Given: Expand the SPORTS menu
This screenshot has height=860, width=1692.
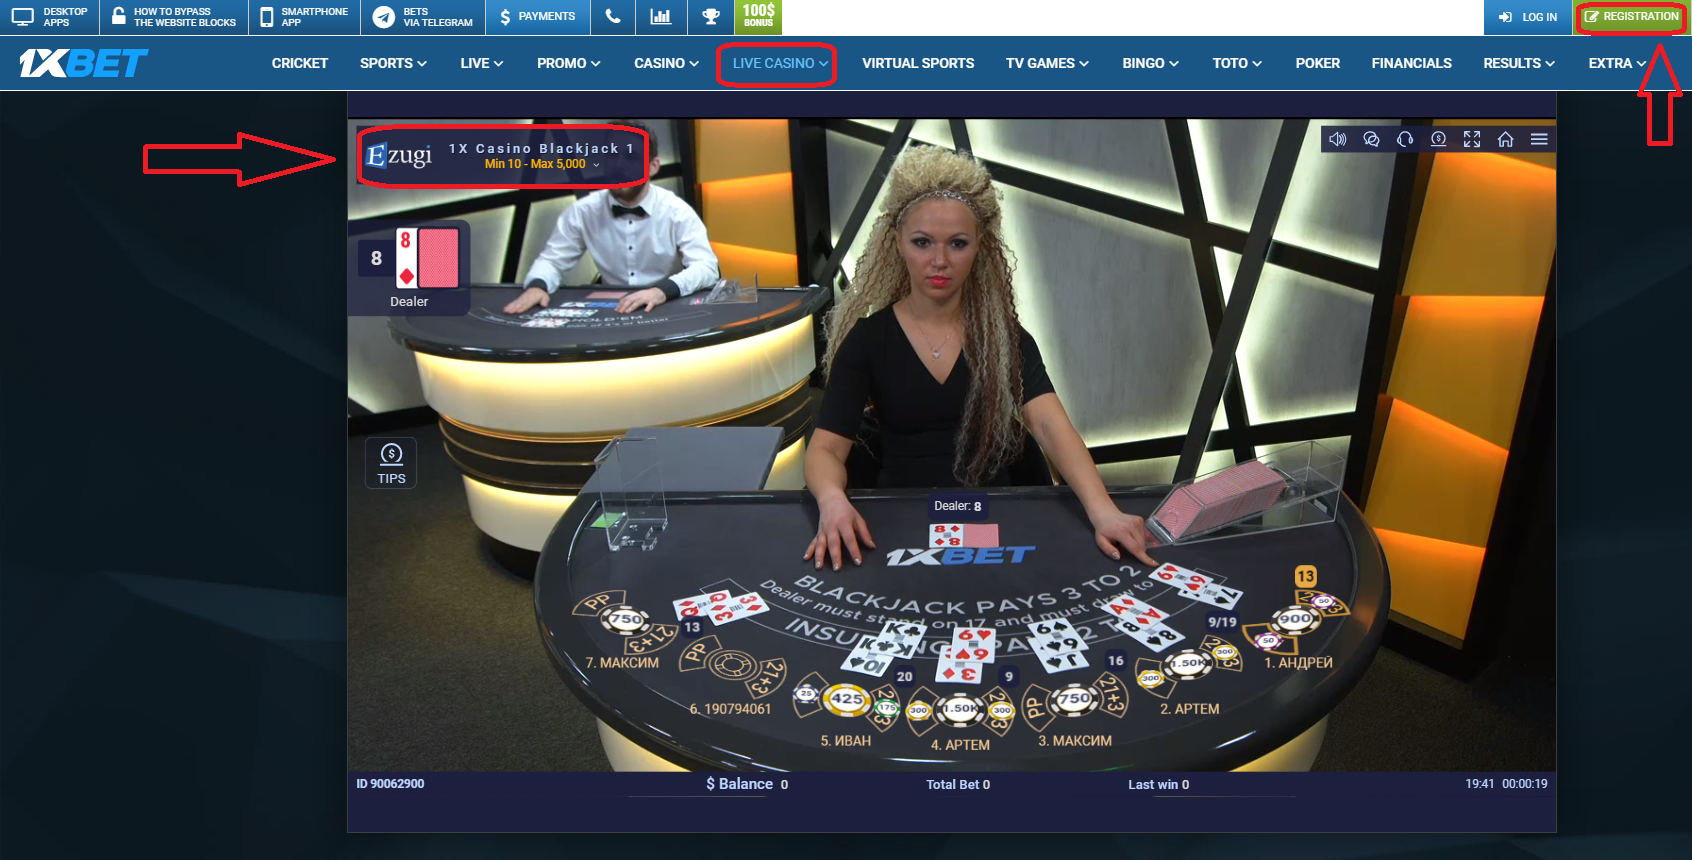Looking at the screenshot, I should pos(393,63).
